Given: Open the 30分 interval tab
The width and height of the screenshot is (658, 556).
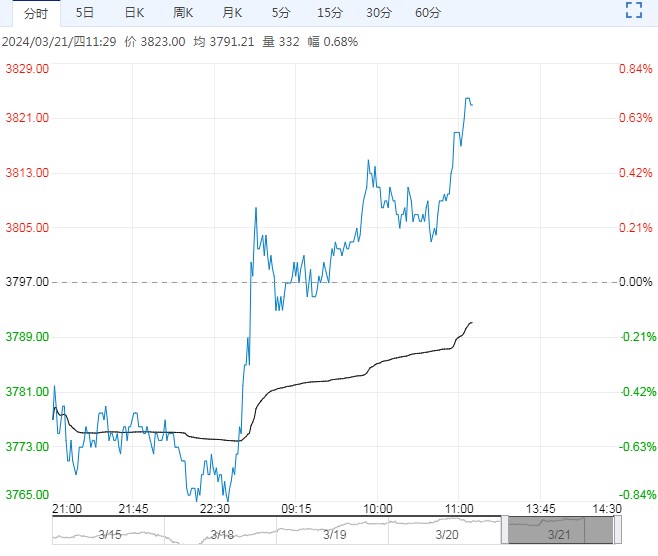Looking at the screenshot, I should pyautogui.click(x=379, y=13).
